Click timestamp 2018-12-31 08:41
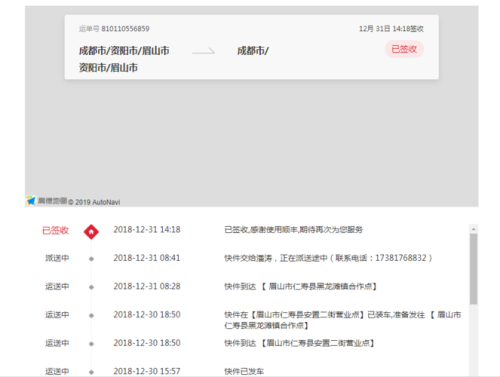The height and width of the screenshot is (377, 500). (147, 258)
